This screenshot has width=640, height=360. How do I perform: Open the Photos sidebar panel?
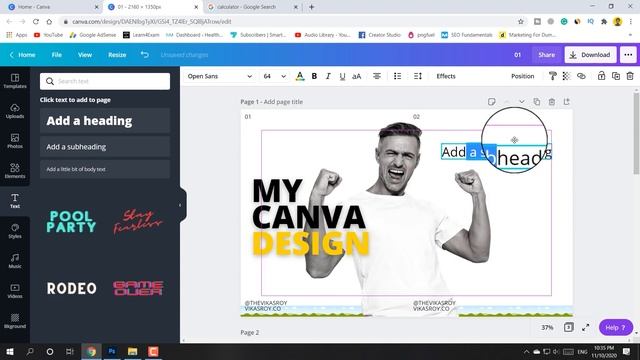tap(15, 141)
